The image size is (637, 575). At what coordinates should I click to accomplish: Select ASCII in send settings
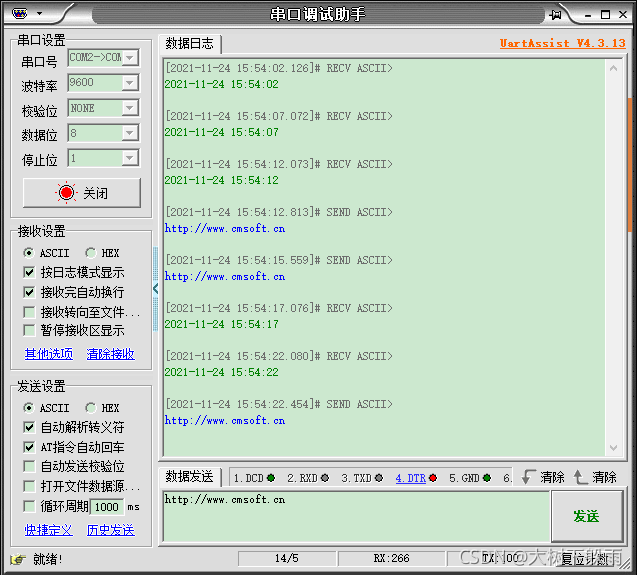[46, 408]
